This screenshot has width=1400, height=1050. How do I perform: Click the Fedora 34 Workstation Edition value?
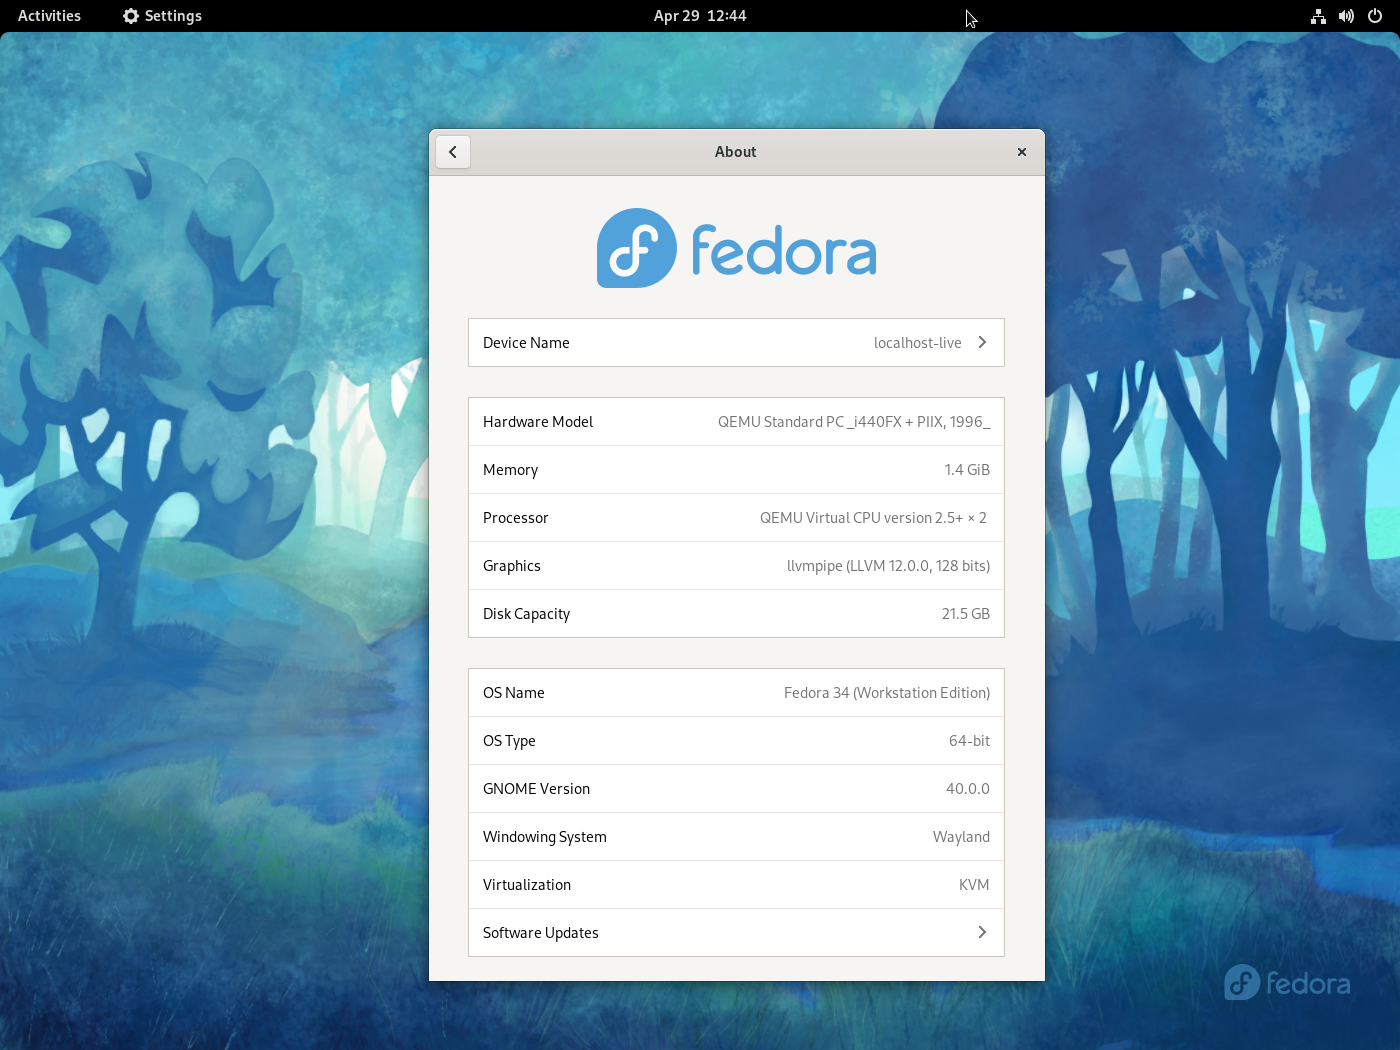pos(887,693)
